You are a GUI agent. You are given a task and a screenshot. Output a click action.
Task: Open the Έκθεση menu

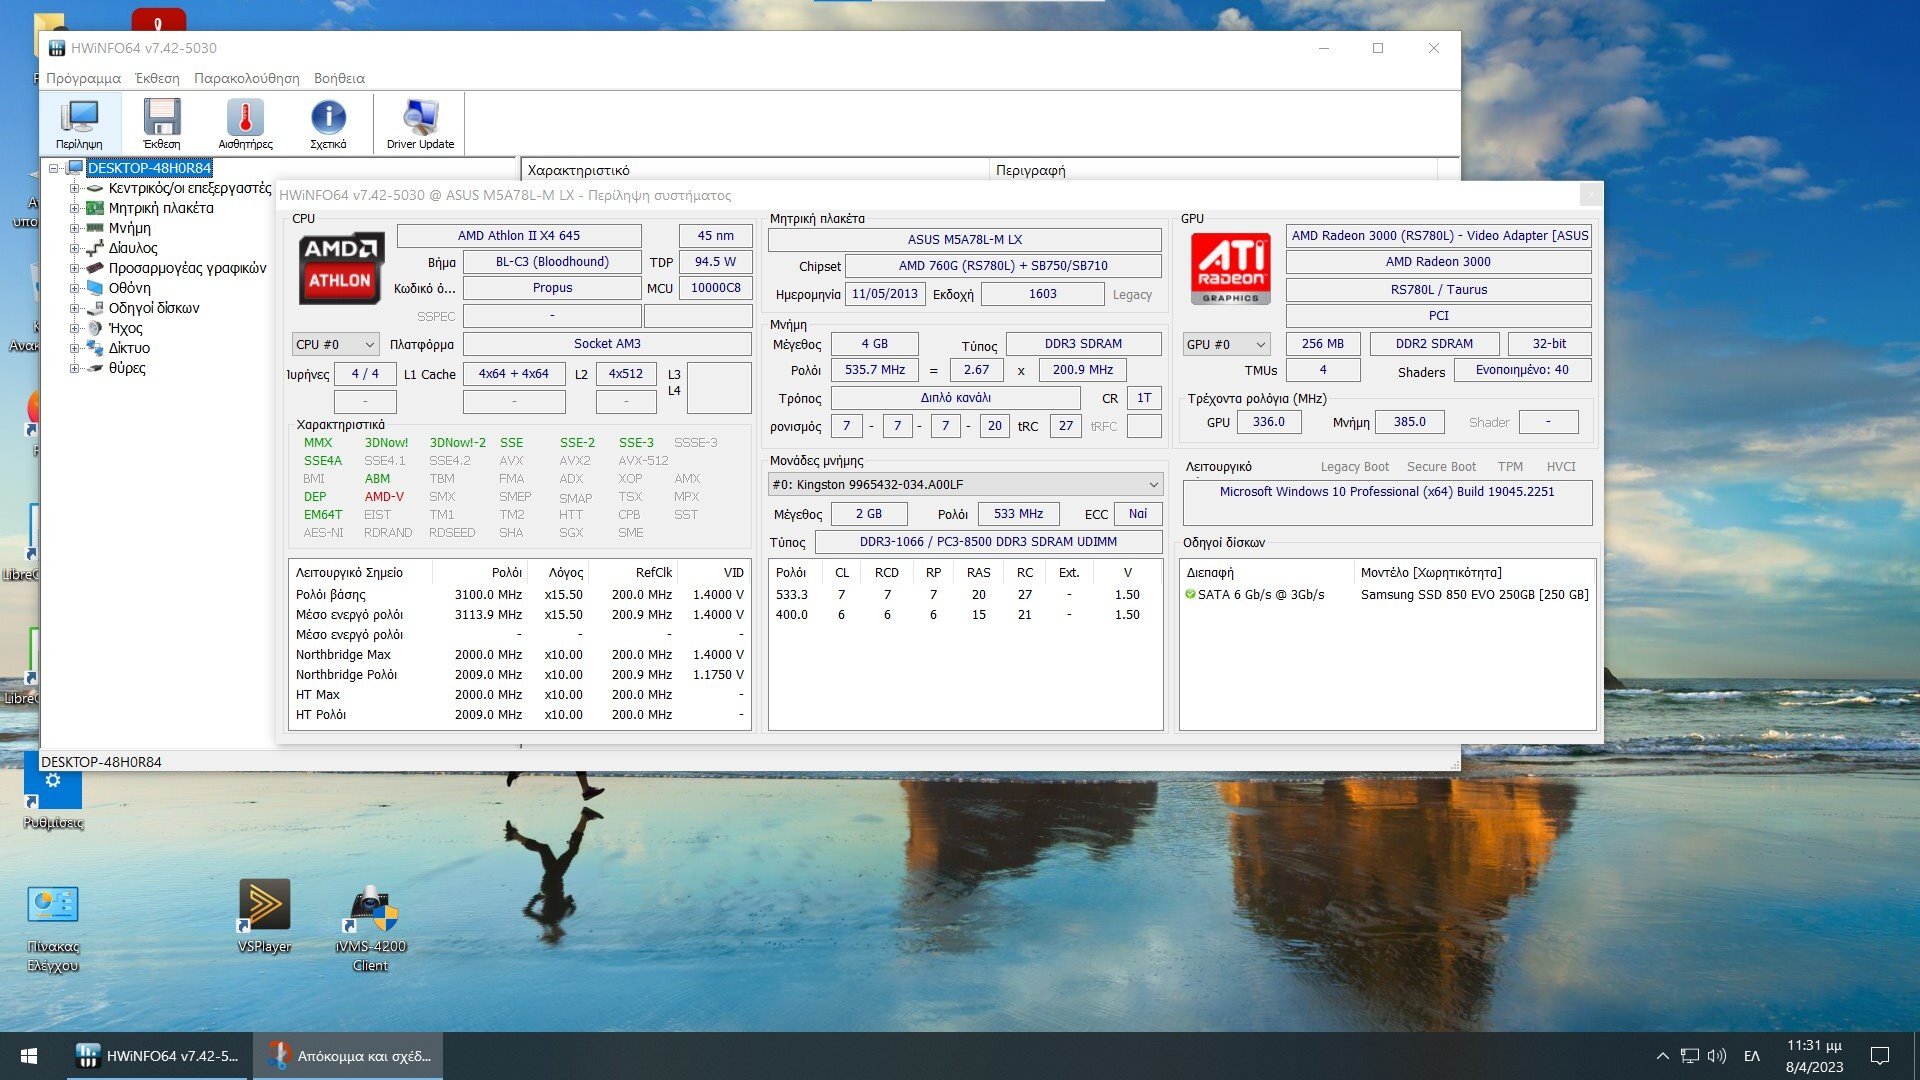click(x=157, y=78)
